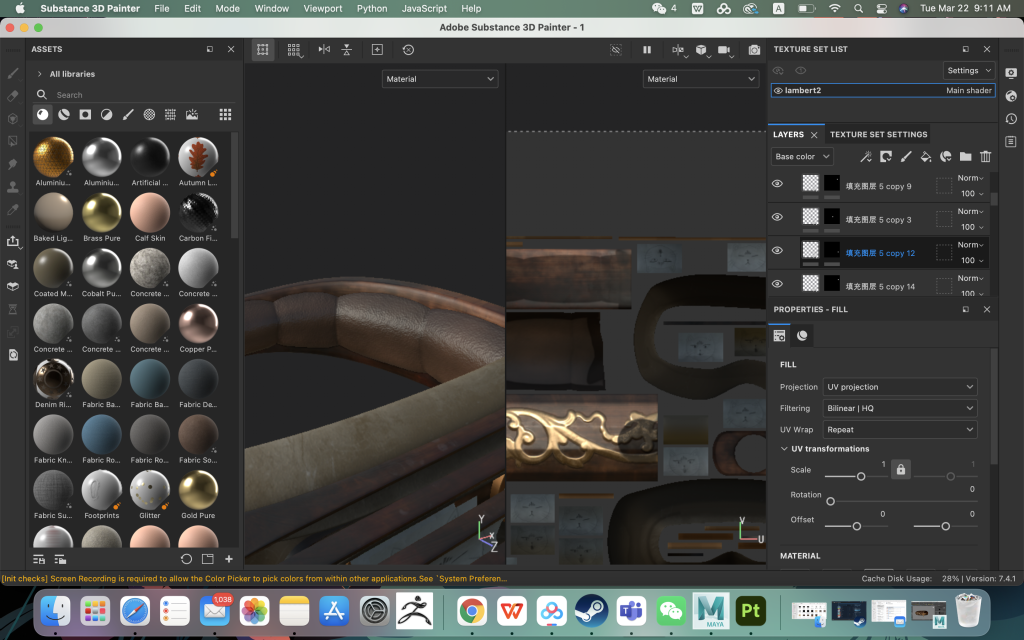The width and height of the screenshot is (1024, 640).
Task: Add effect with magic wand icon in Layers
Action: click(866, 156)
